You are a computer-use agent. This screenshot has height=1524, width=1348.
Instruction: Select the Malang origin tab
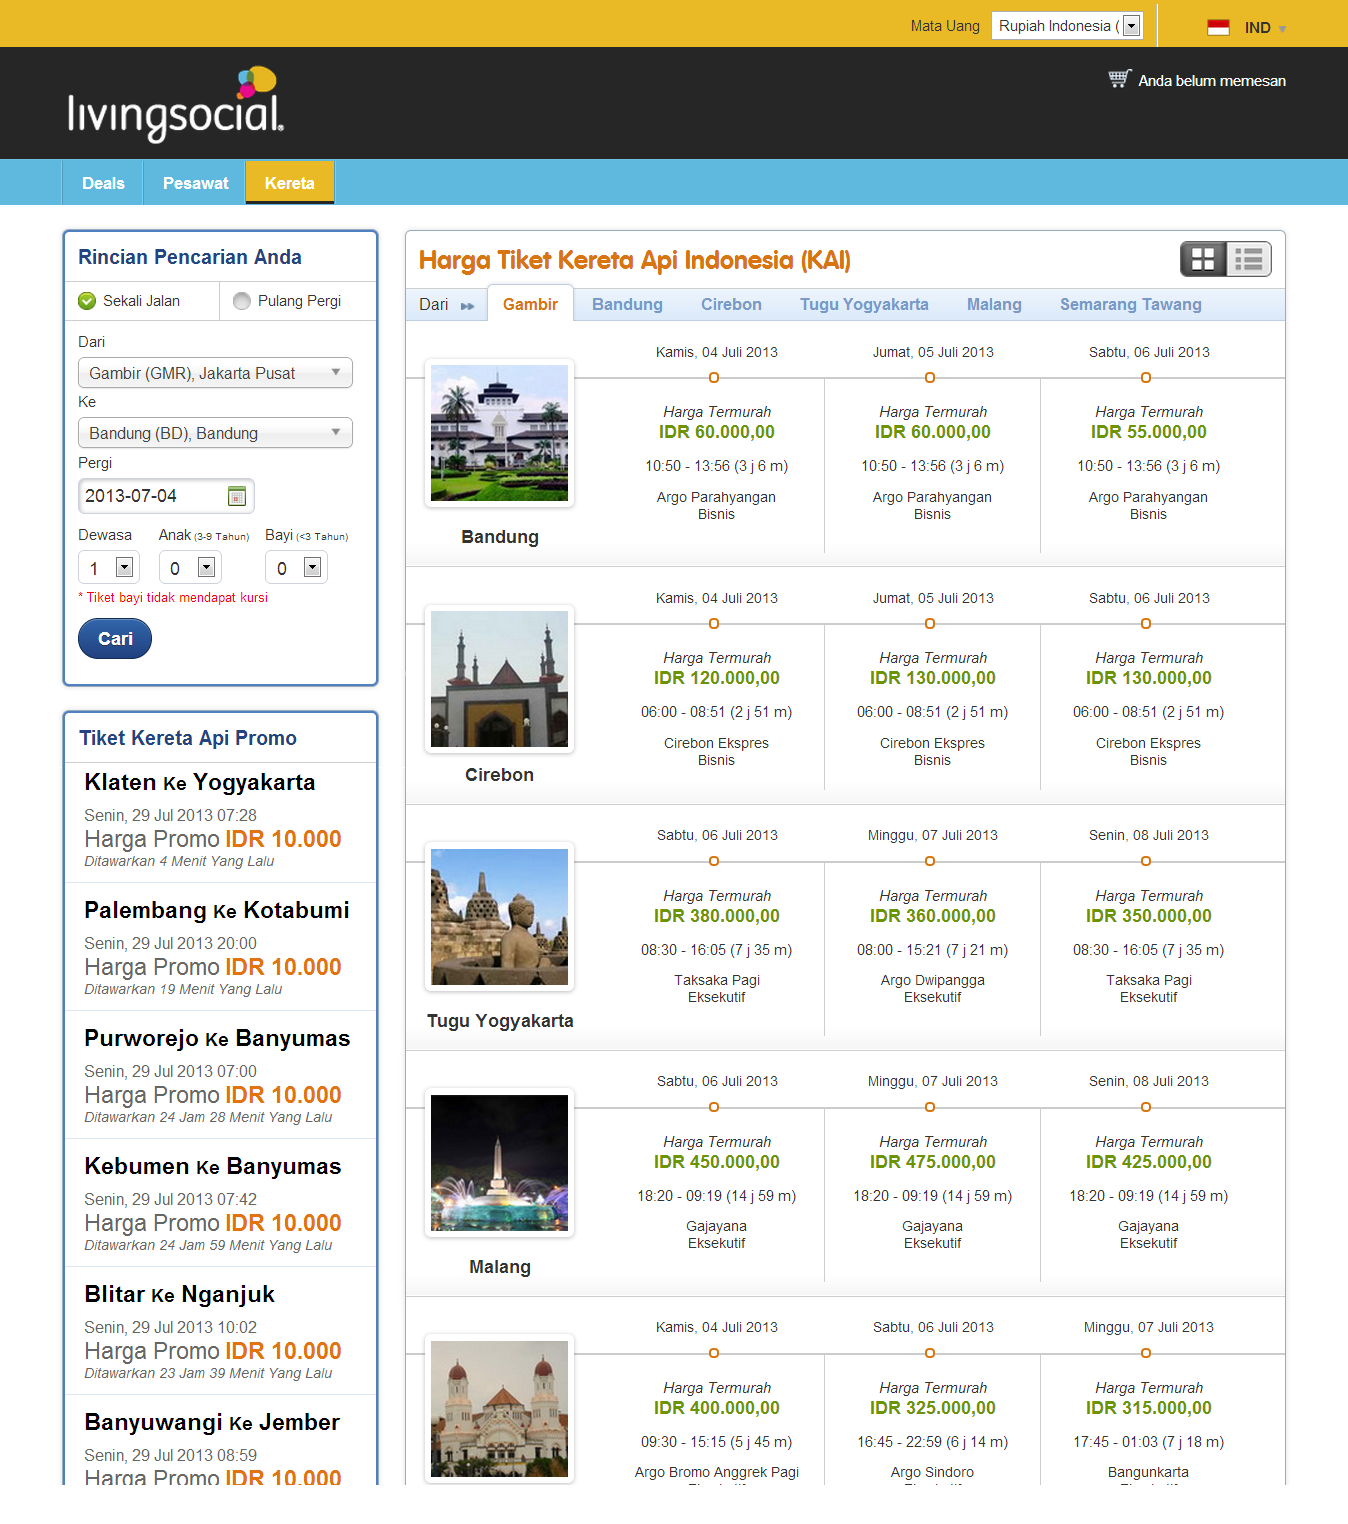point(994,304)
